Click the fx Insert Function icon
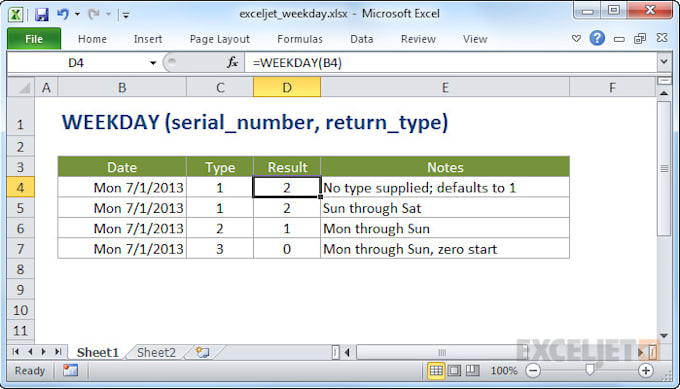Screen dimensions: 680x389 (232, 63)
